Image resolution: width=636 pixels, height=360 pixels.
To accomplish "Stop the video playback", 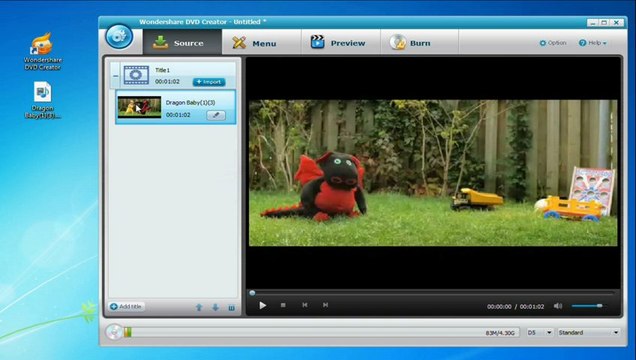I will point(283,305).
